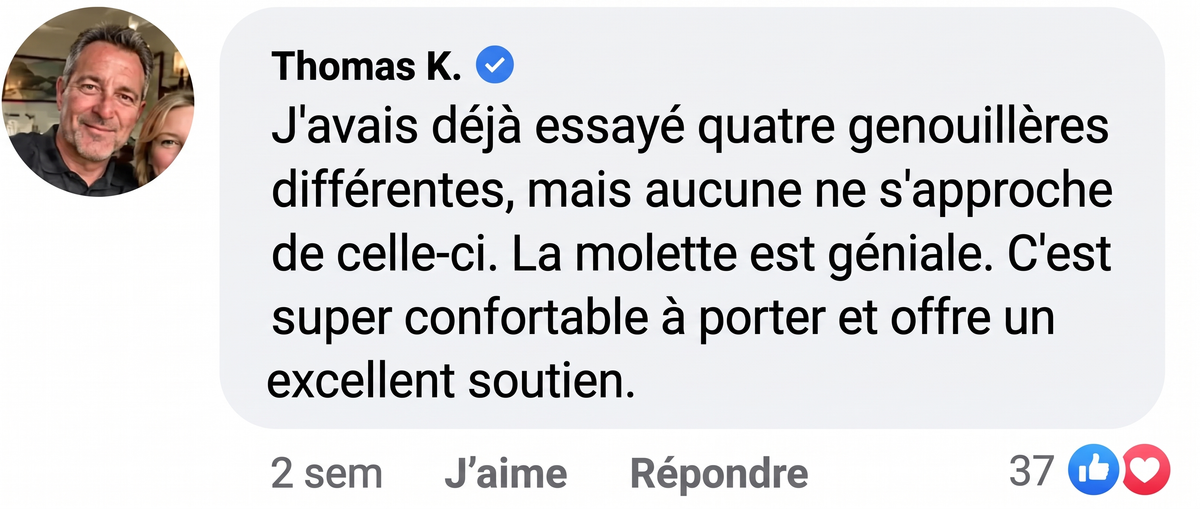Screen dimensions: 1200x509
Task: Click the phrase "excellent soutien."
Action: 451,381
